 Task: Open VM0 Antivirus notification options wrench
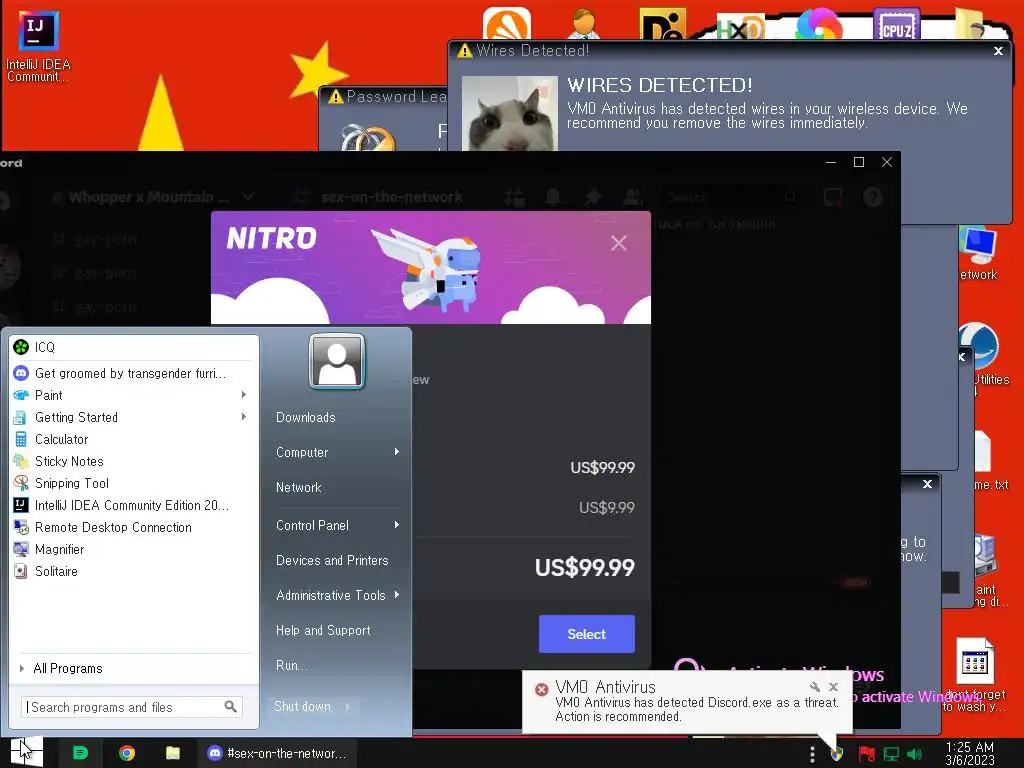814,686
